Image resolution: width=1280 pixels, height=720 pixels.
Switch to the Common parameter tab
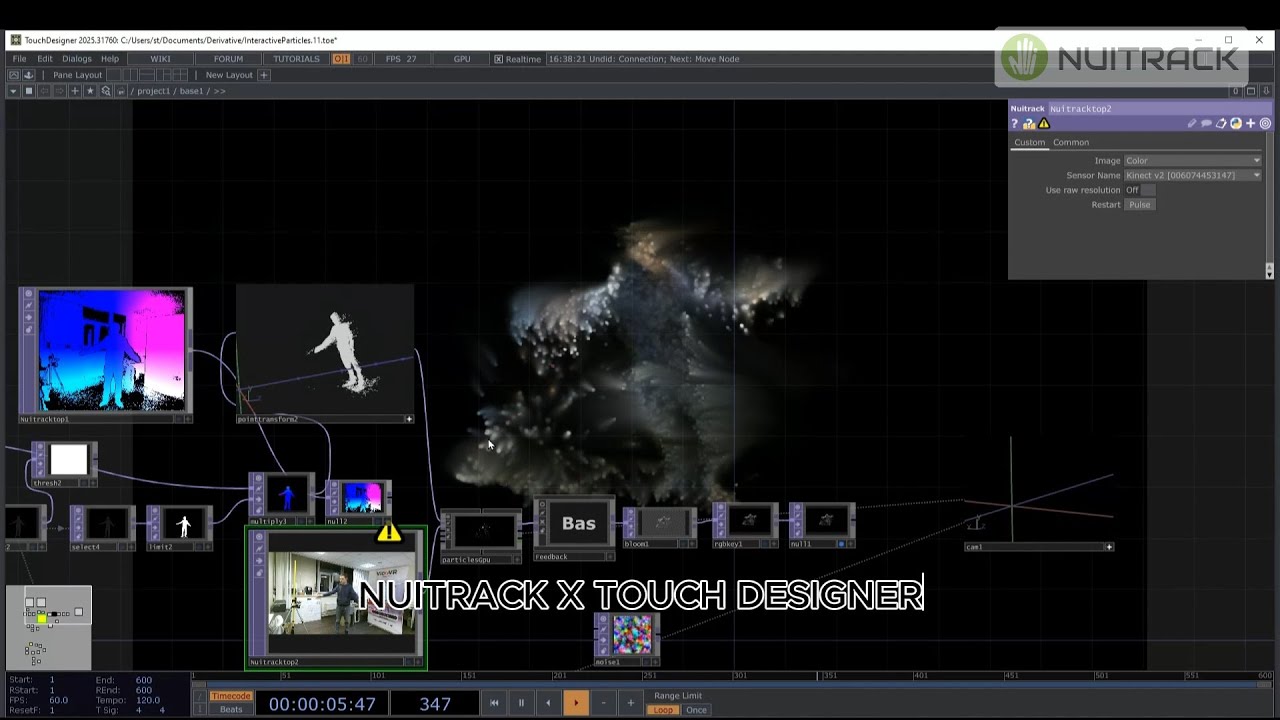pyautogui.click(x=1071, y=142)
